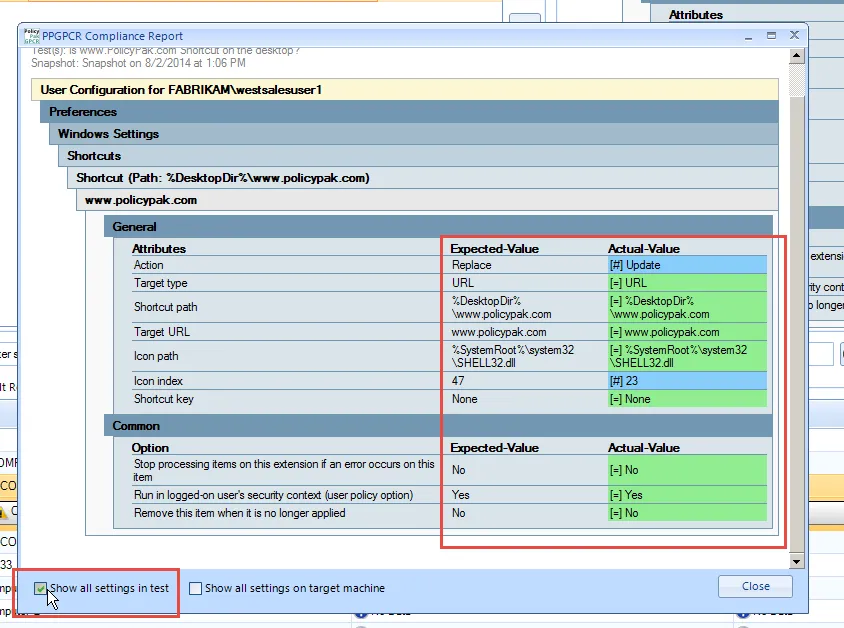Click the [=] URL actual value cell

click(x=687, y=283)
